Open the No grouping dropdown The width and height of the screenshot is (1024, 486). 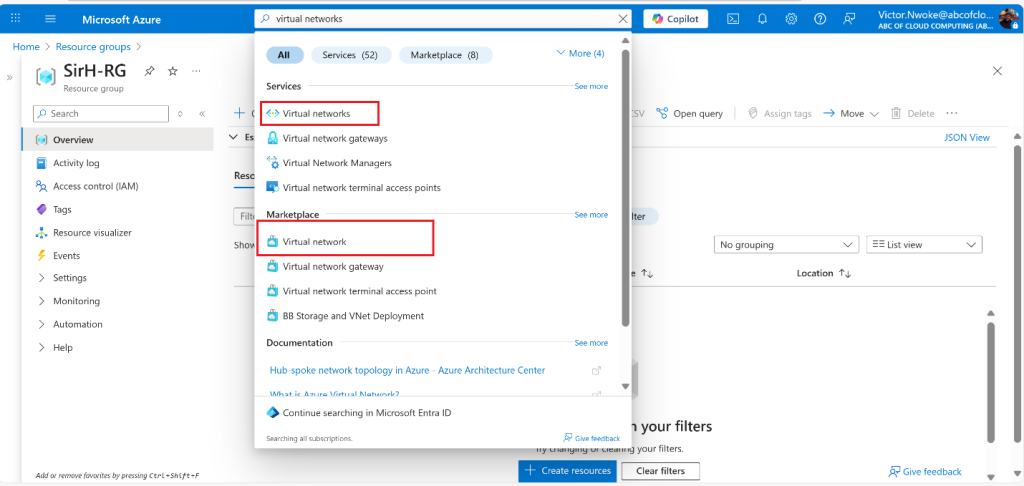[788, 244]
